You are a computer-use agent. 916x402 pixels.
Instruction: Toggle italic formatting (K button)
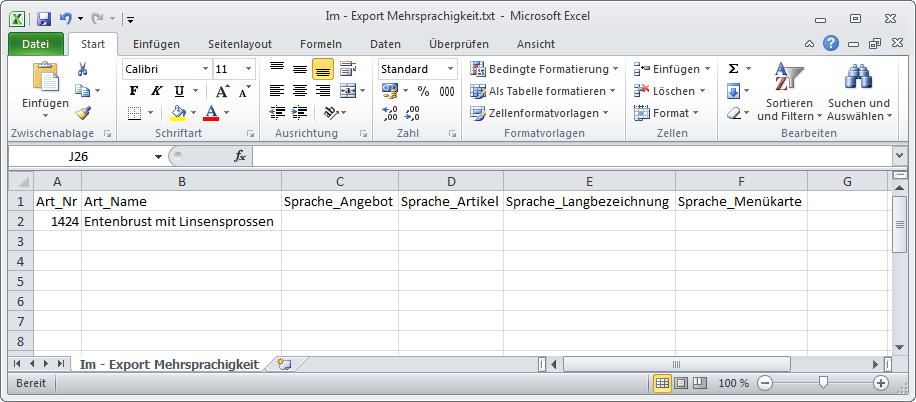[156, 91]
